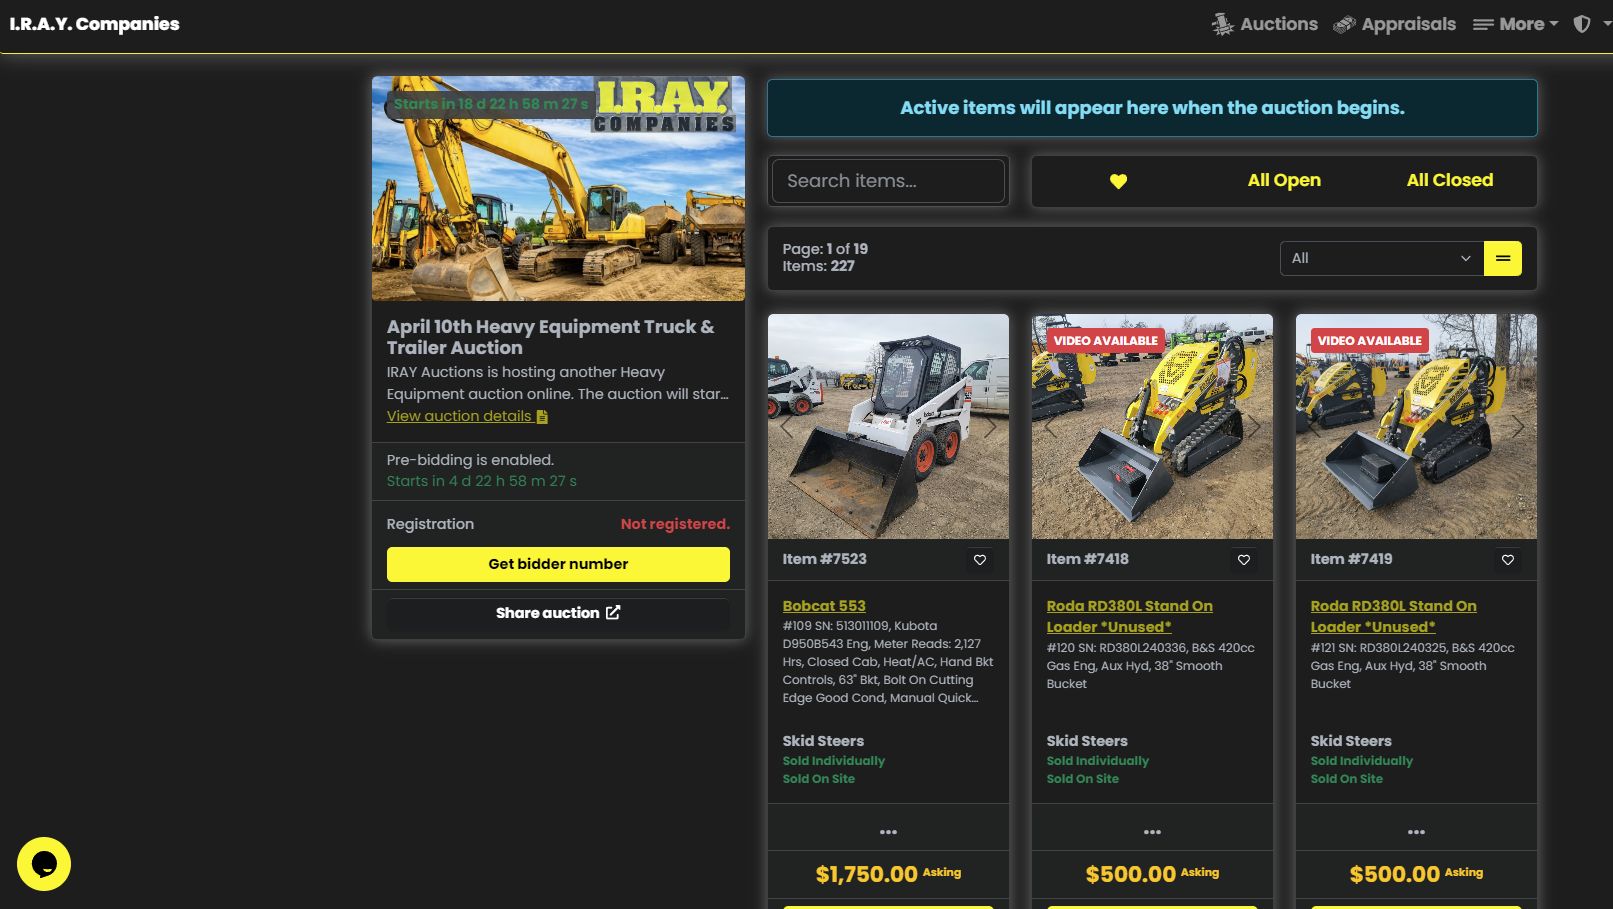This screenshot has height=909, width=1613.
Task: Favorite Item #7523 with heart icon
Action: (980, 560)
